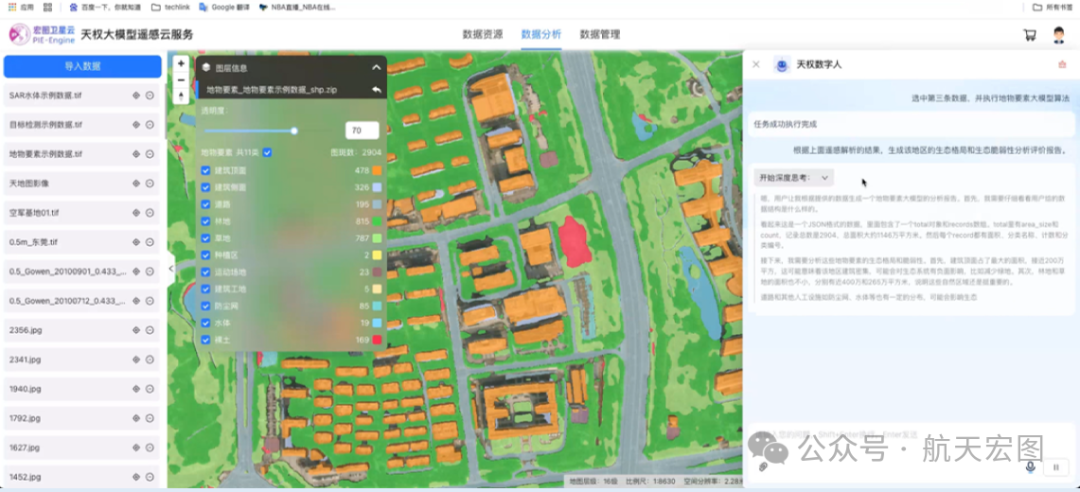
Task: Click the 导入数据 button
Action: [82, 66]
